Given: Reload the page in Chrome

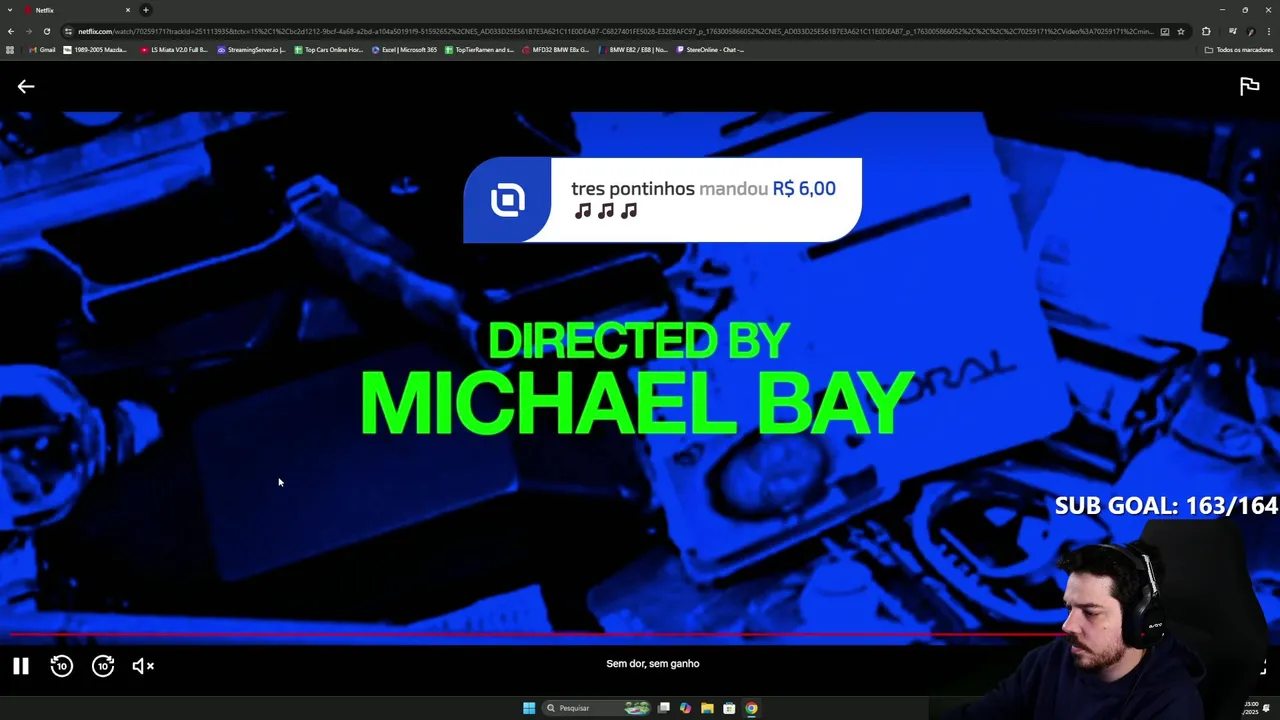Looking at the screenshot, I should [47, 31].
